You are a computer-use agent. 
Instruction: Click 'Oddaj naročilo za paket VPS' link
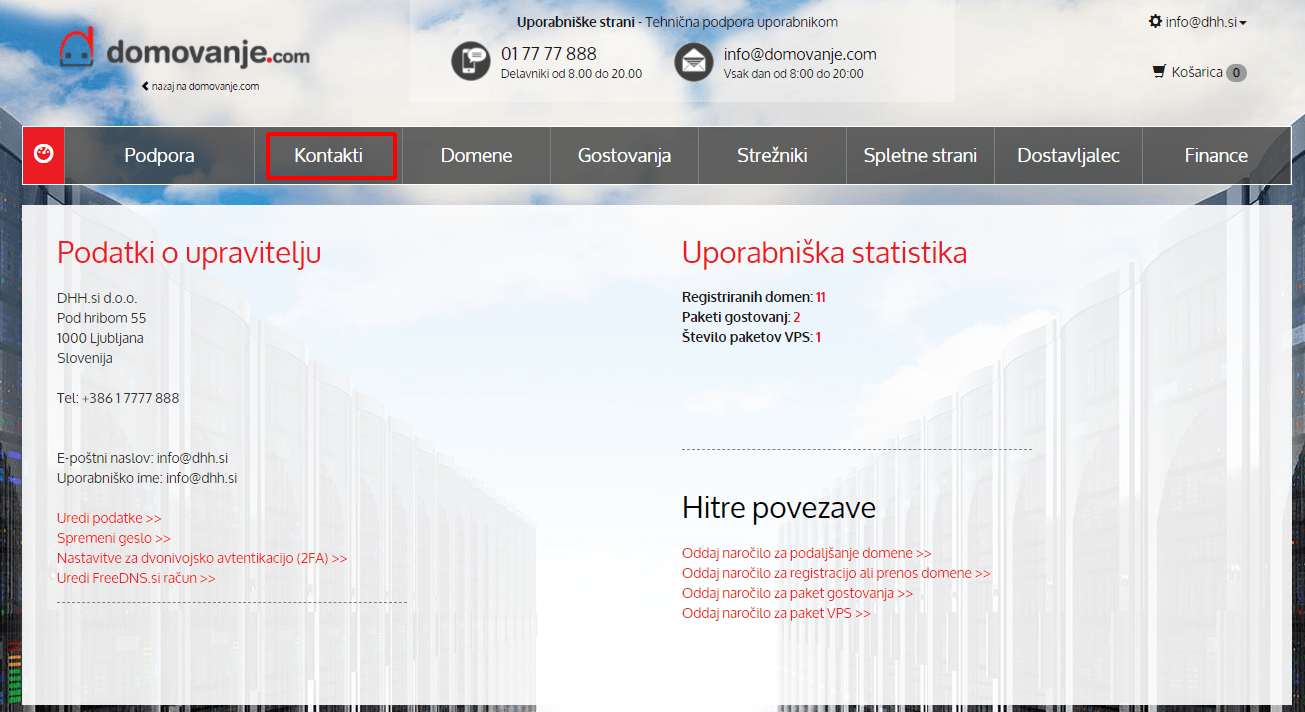click(776, 613)
